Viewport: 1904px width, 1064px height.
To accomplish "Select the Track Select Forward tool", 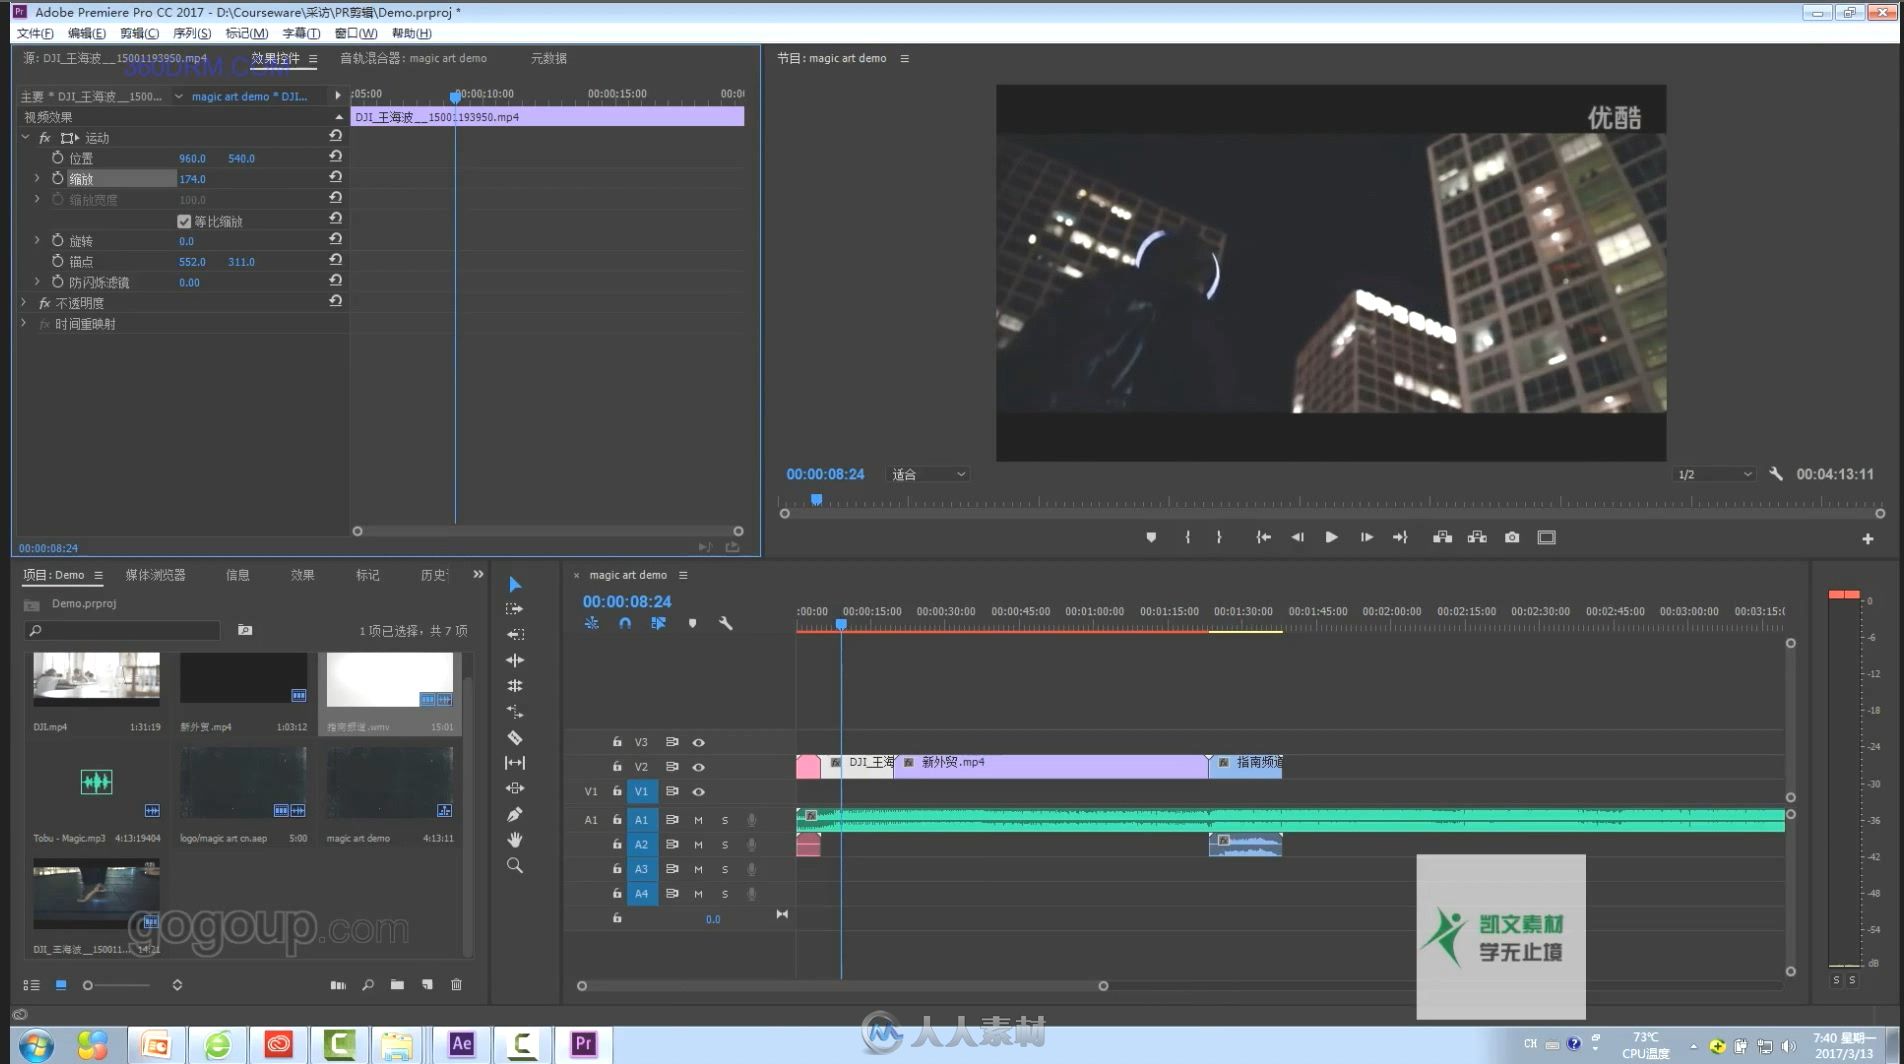I will 515,609.
